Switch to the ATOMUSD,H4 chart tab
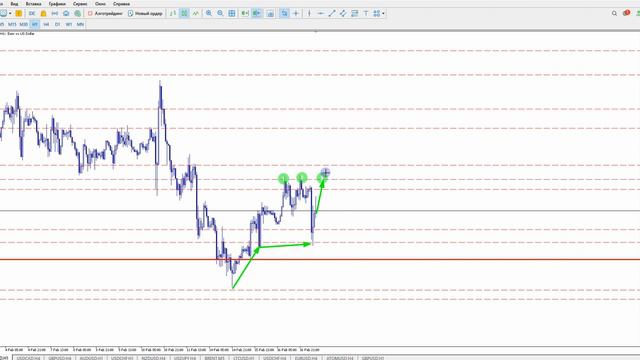Viewport: 640px width, 360px height. pos(340,358)
